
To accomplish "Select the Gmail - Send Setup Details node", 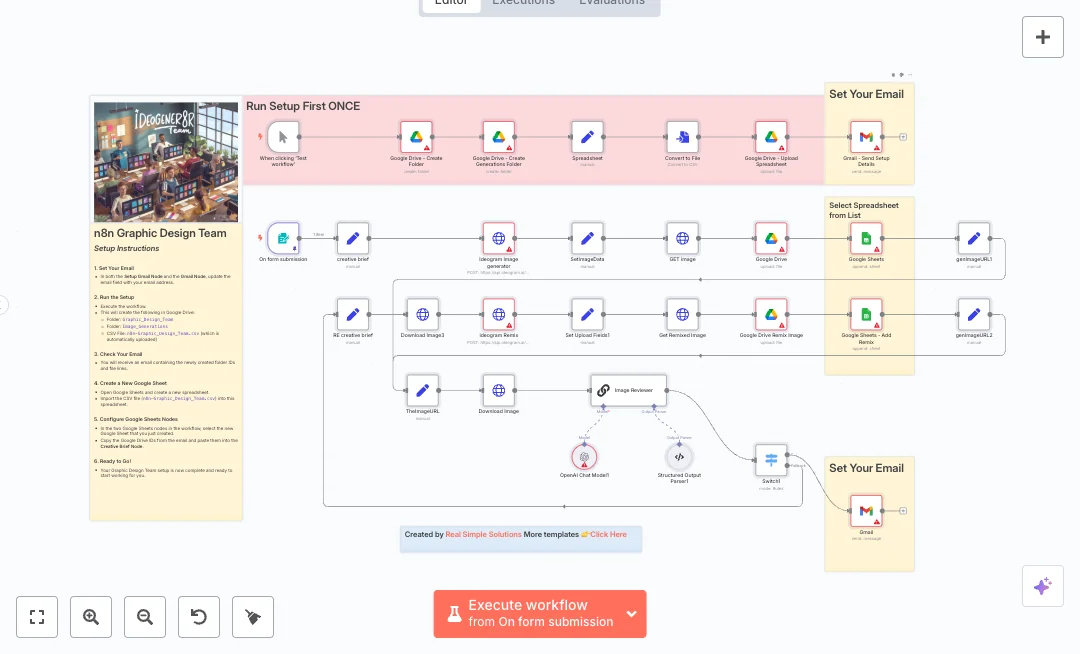I will point(866,137).
